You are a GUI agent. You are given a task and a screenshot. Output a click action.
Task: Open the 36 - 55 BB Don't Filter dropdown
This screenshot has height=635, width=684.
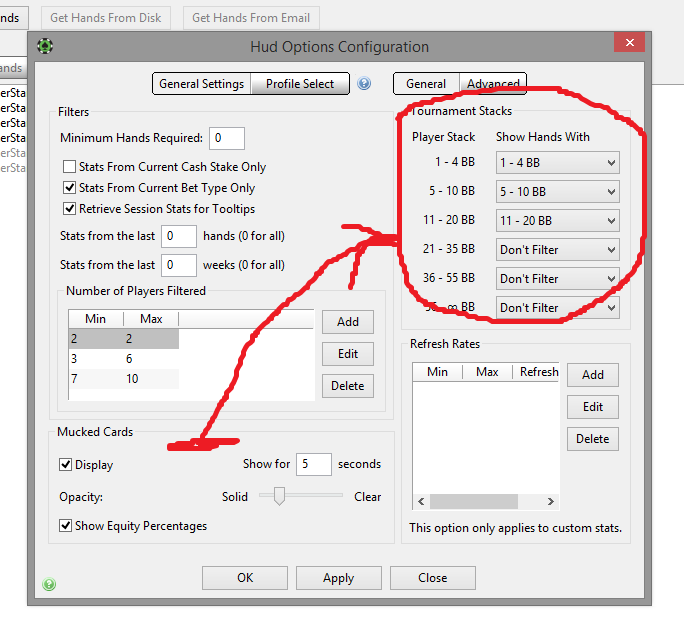point(557,279)
